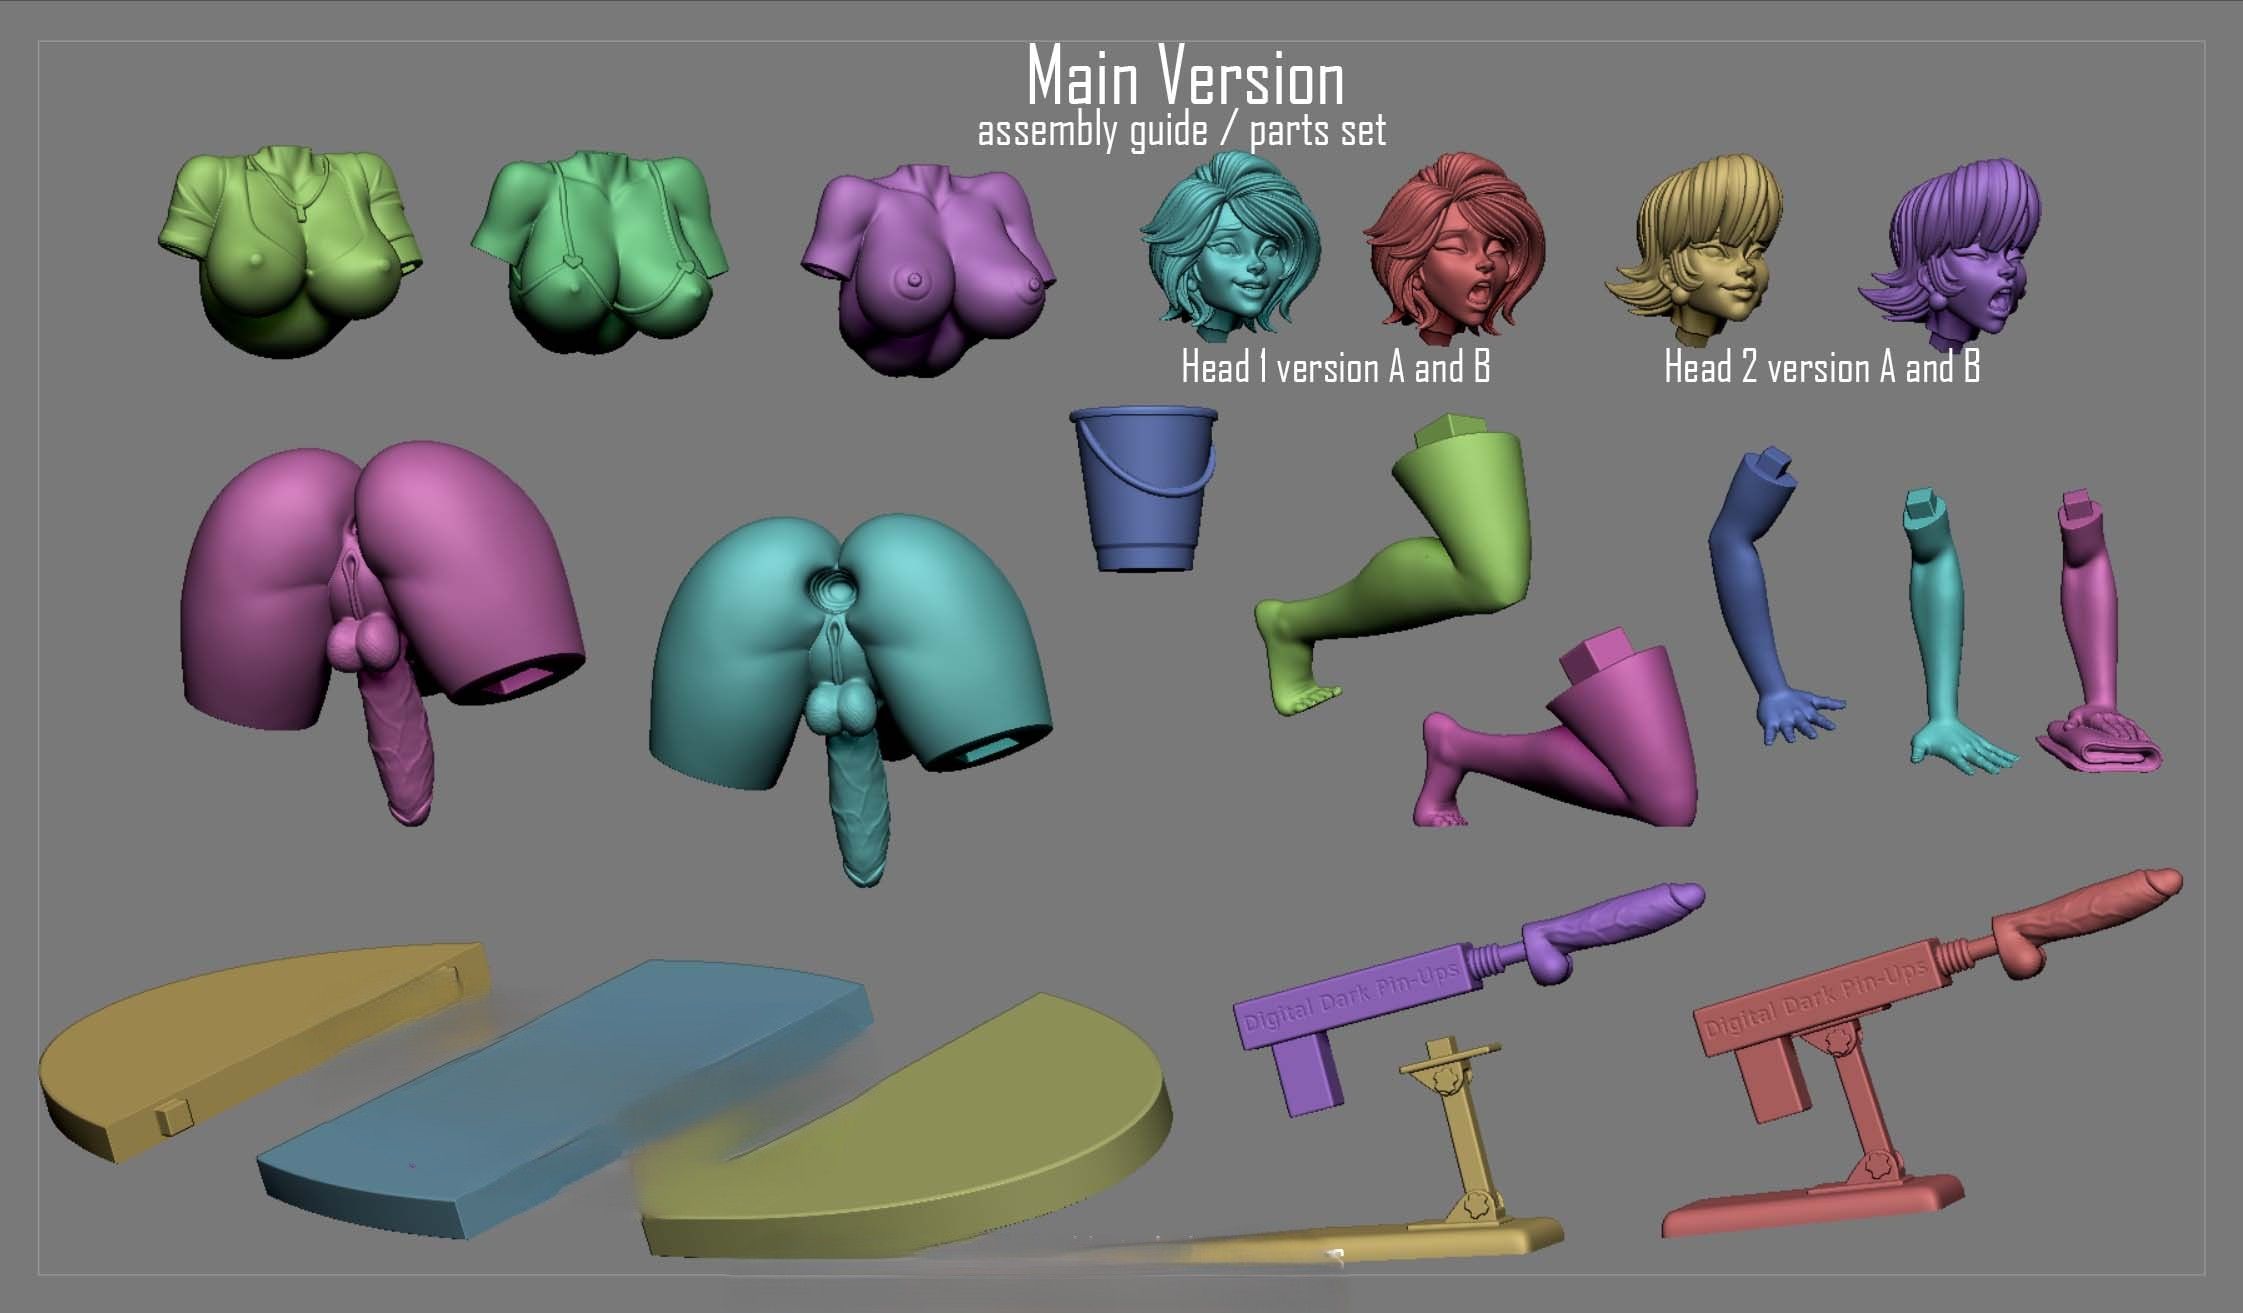The height and width of the screenshot is (1313, 2243).
Task: Select the tan support stand part
Action: 1465,1150
